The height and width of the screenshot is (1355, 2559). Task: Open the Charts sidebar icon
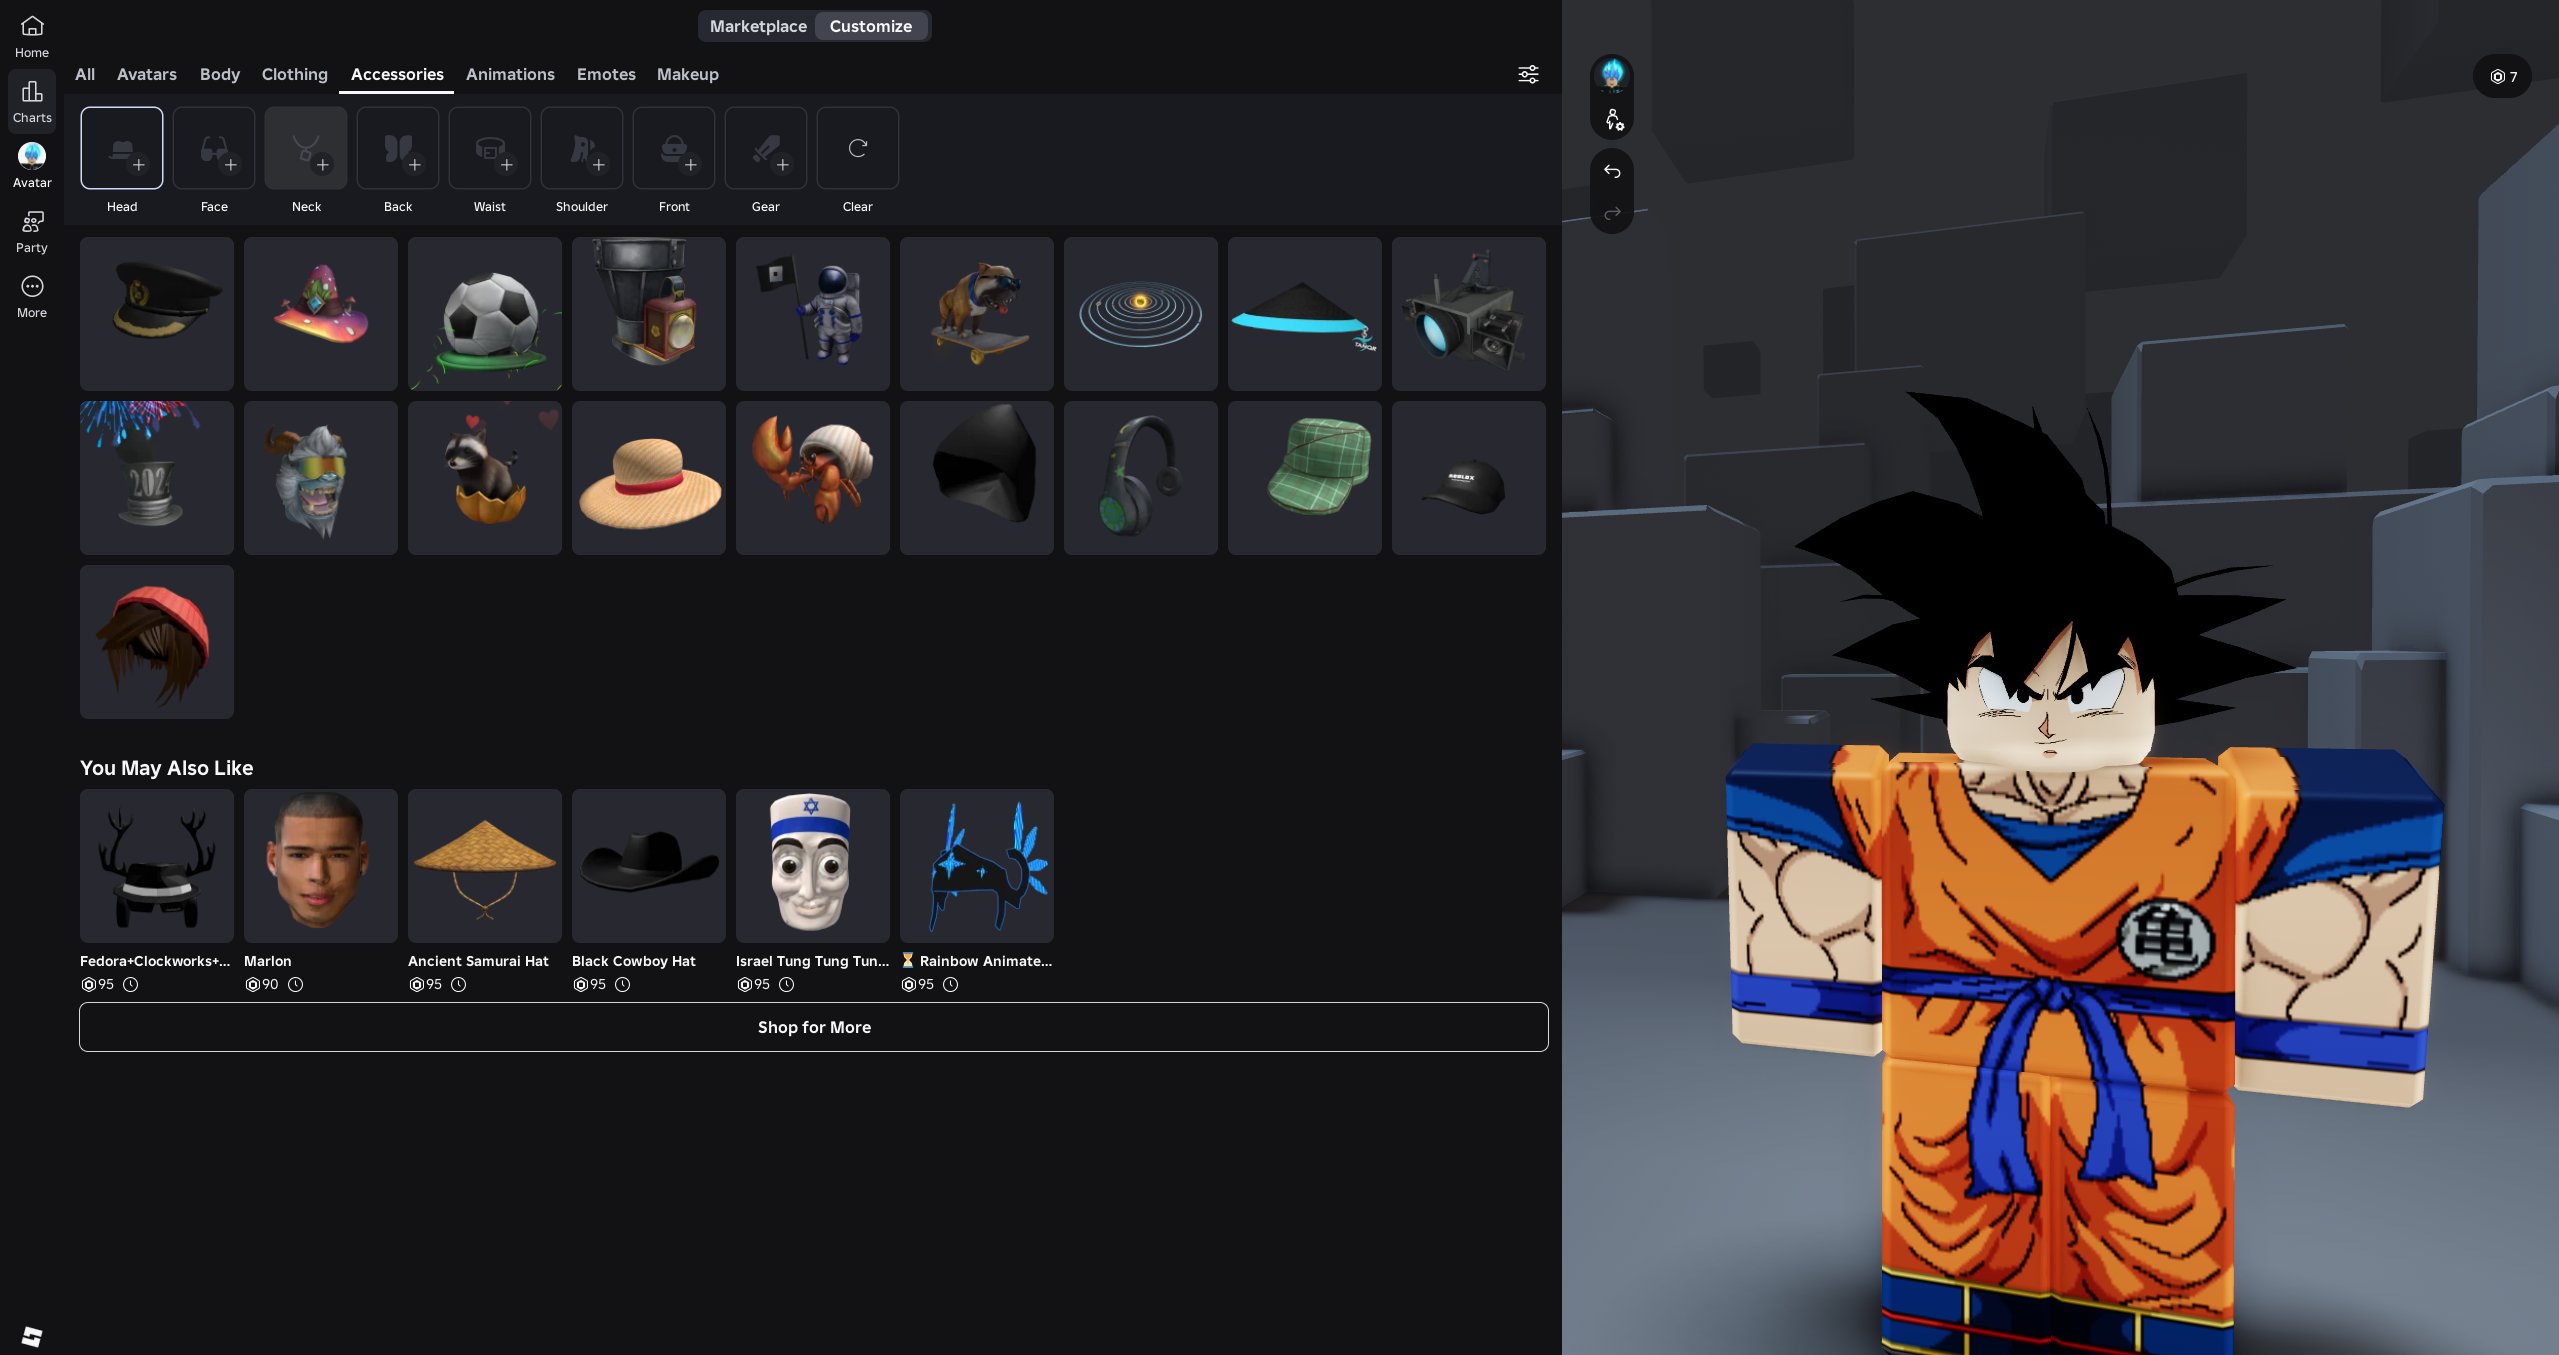pyautogui.click(x=32, y=101)
